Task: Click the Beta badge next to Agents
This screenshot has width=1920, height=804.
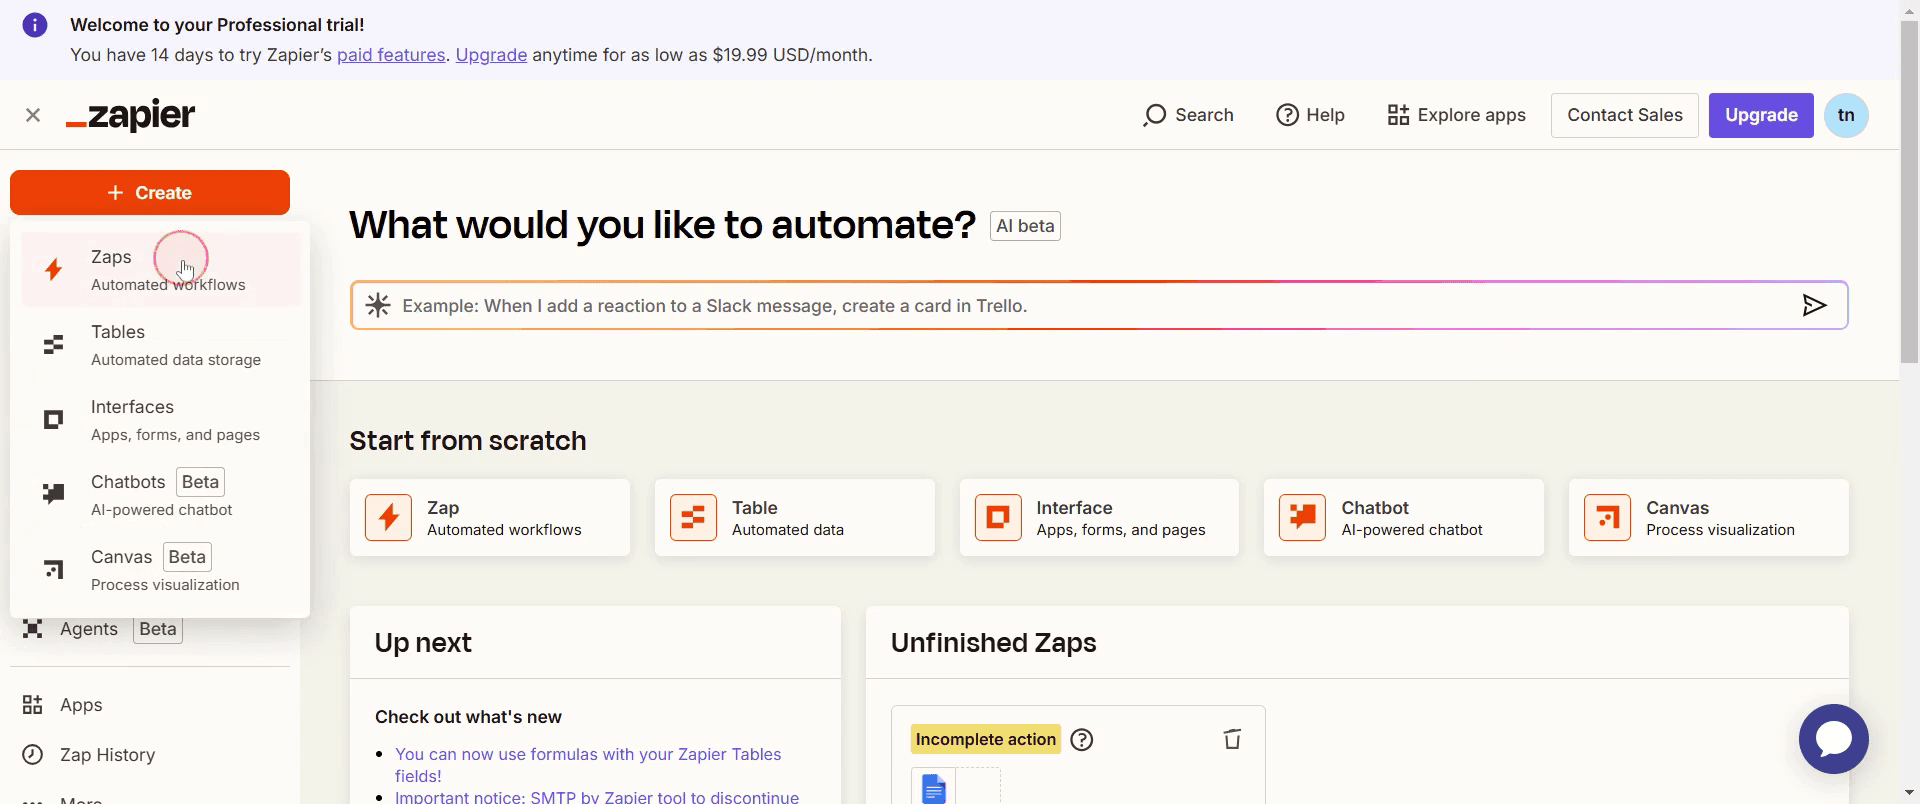Action: click(x=158, y=629)
